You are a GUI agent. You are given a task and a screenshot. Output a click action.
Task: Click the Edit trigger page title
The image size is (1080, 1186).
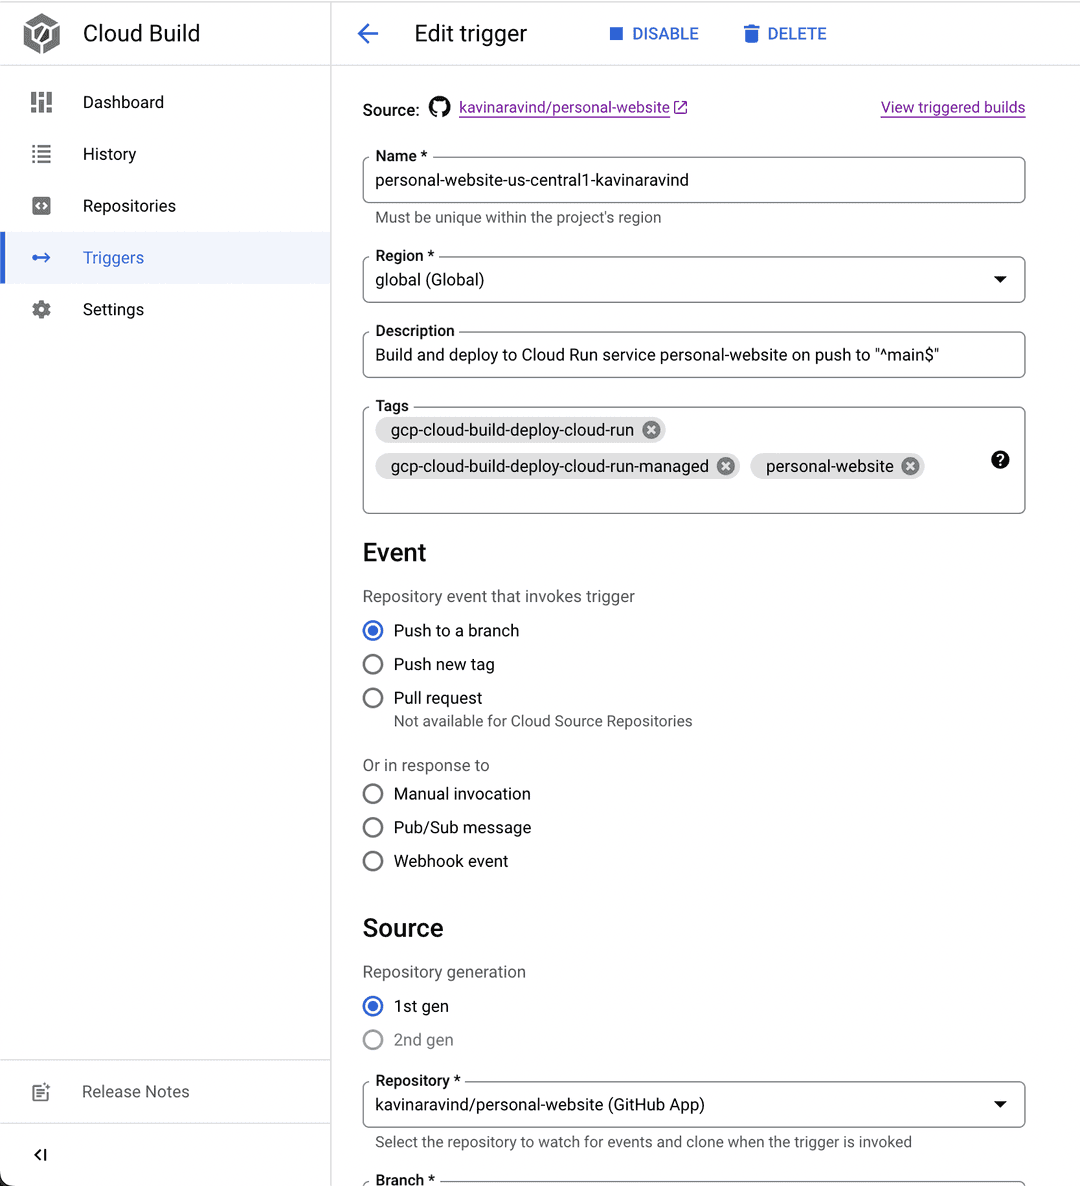point(470,33)
